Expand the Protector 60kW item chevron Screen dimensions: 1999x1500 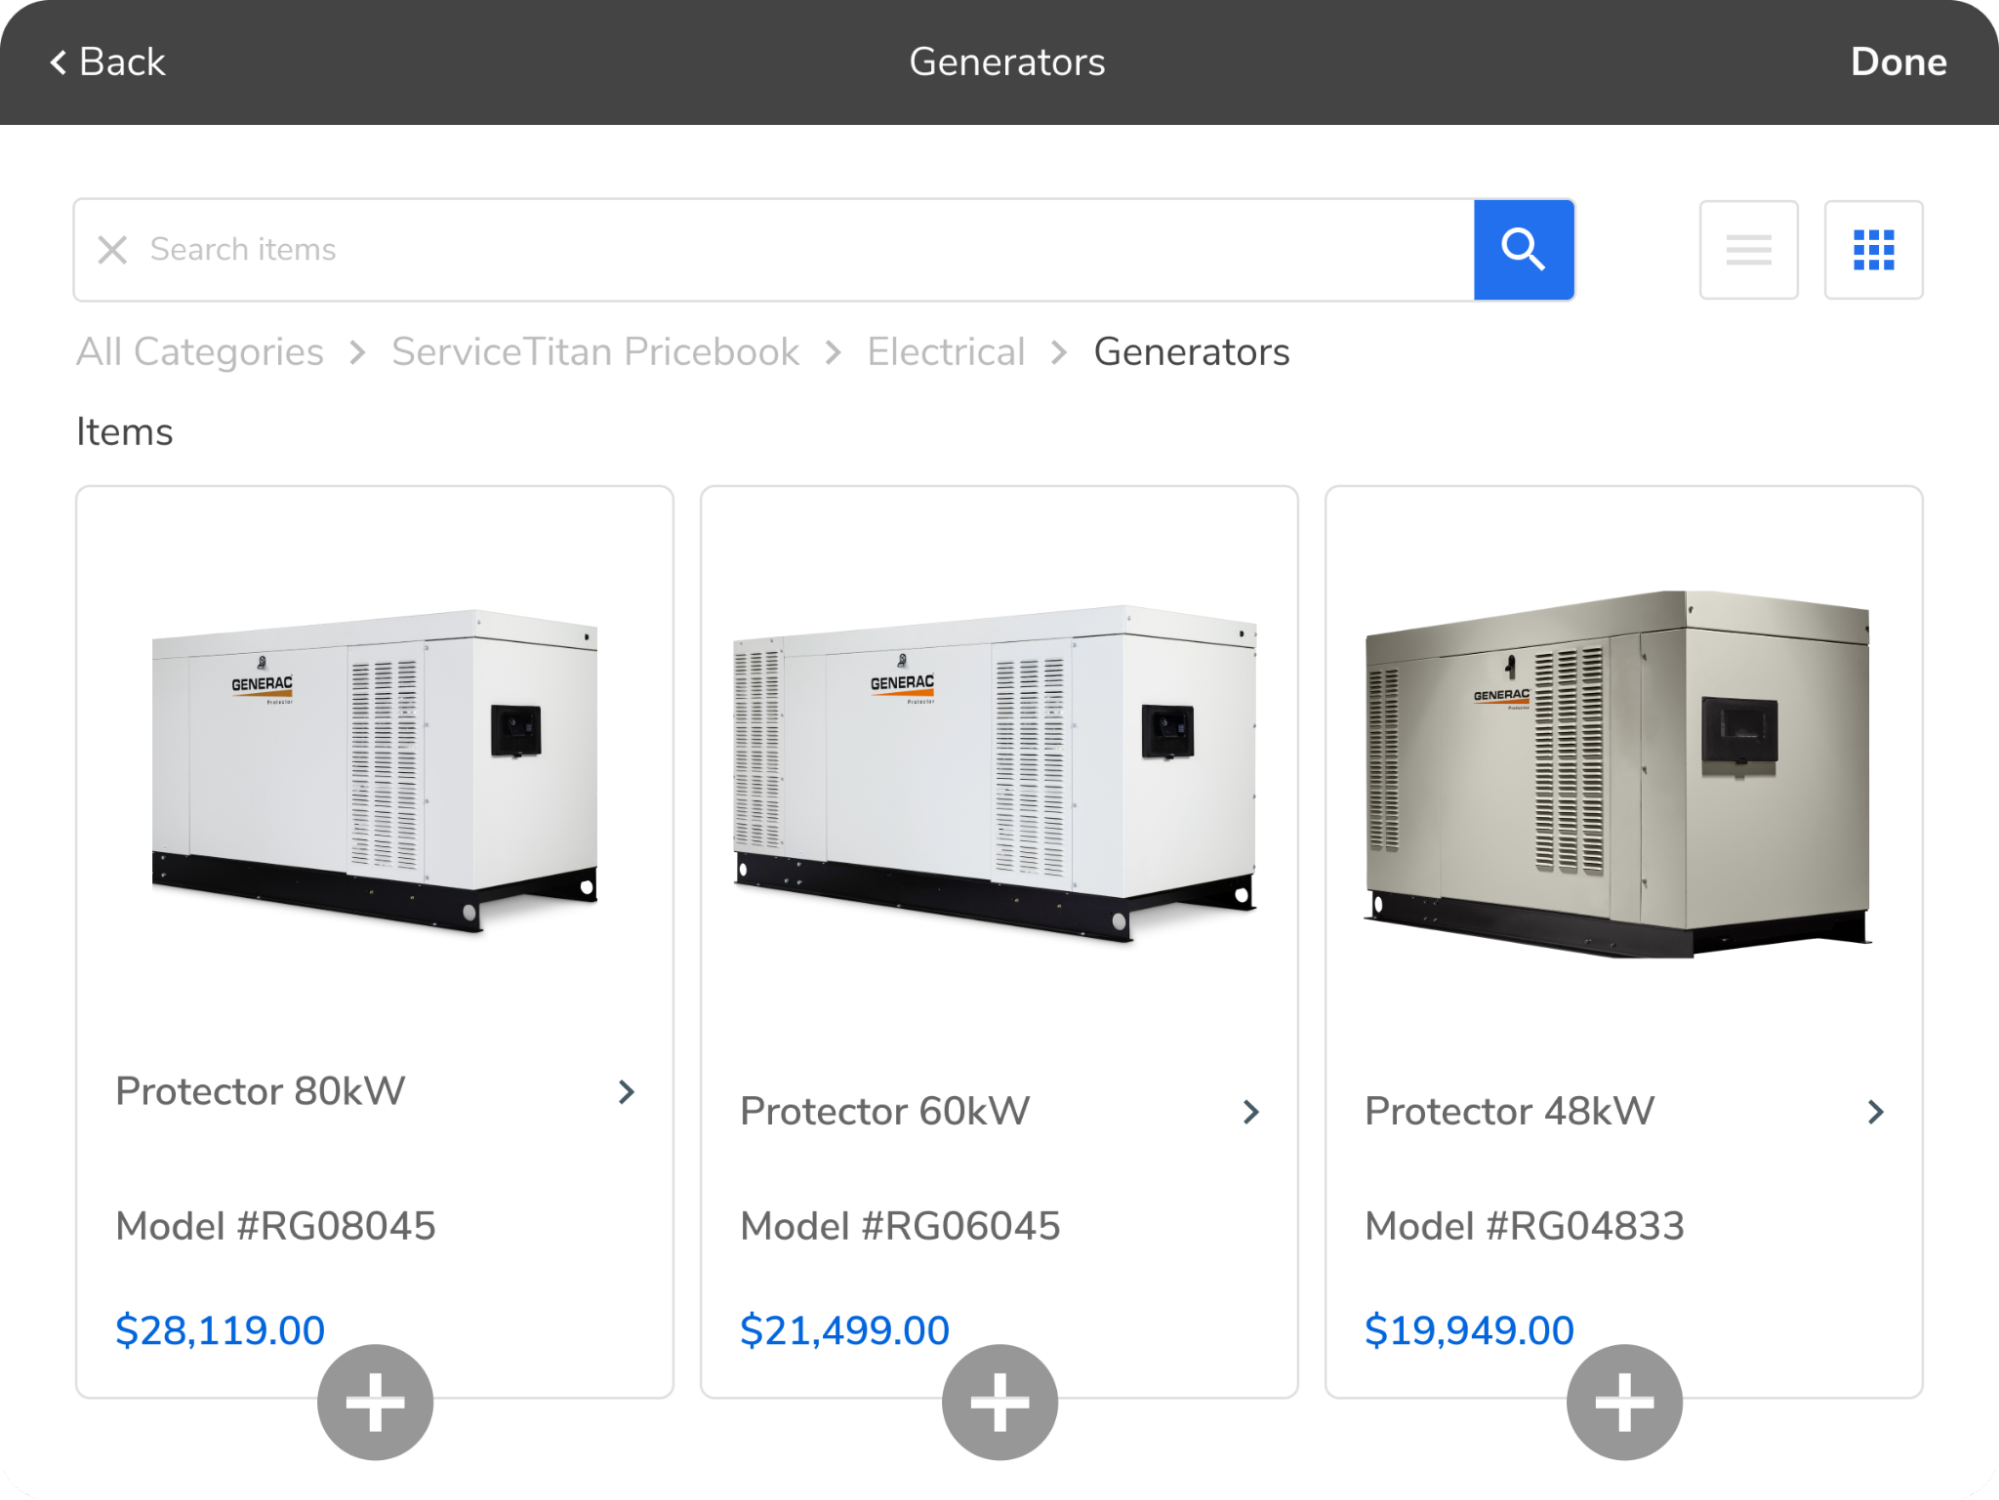coord(1251,1112)
